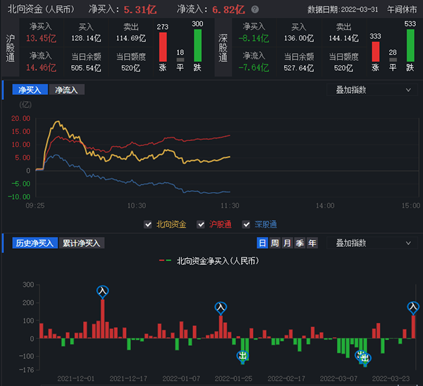
Task: Click the chevron arrow of the lower 叠加指数
Action: 408,243
